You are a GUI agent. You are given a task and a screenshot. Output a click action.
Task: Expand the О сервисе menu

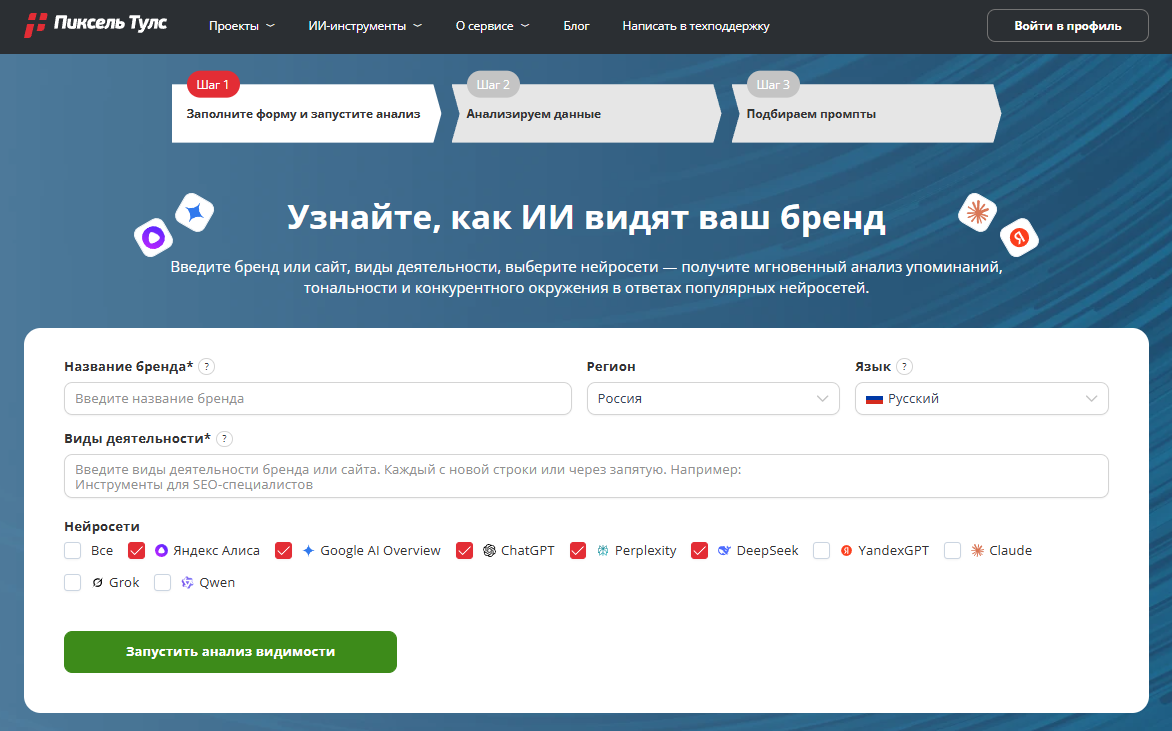493,26
